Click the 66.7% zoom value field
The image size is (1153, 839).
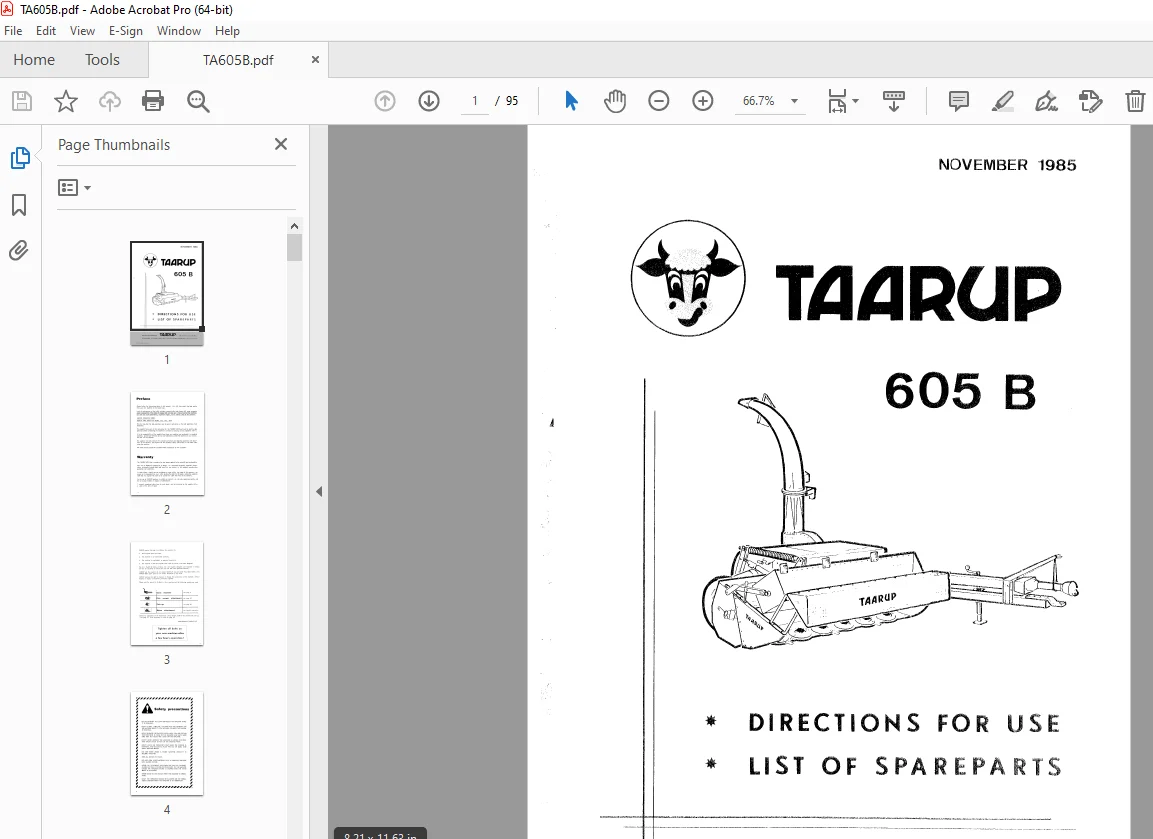pos(758,101)
